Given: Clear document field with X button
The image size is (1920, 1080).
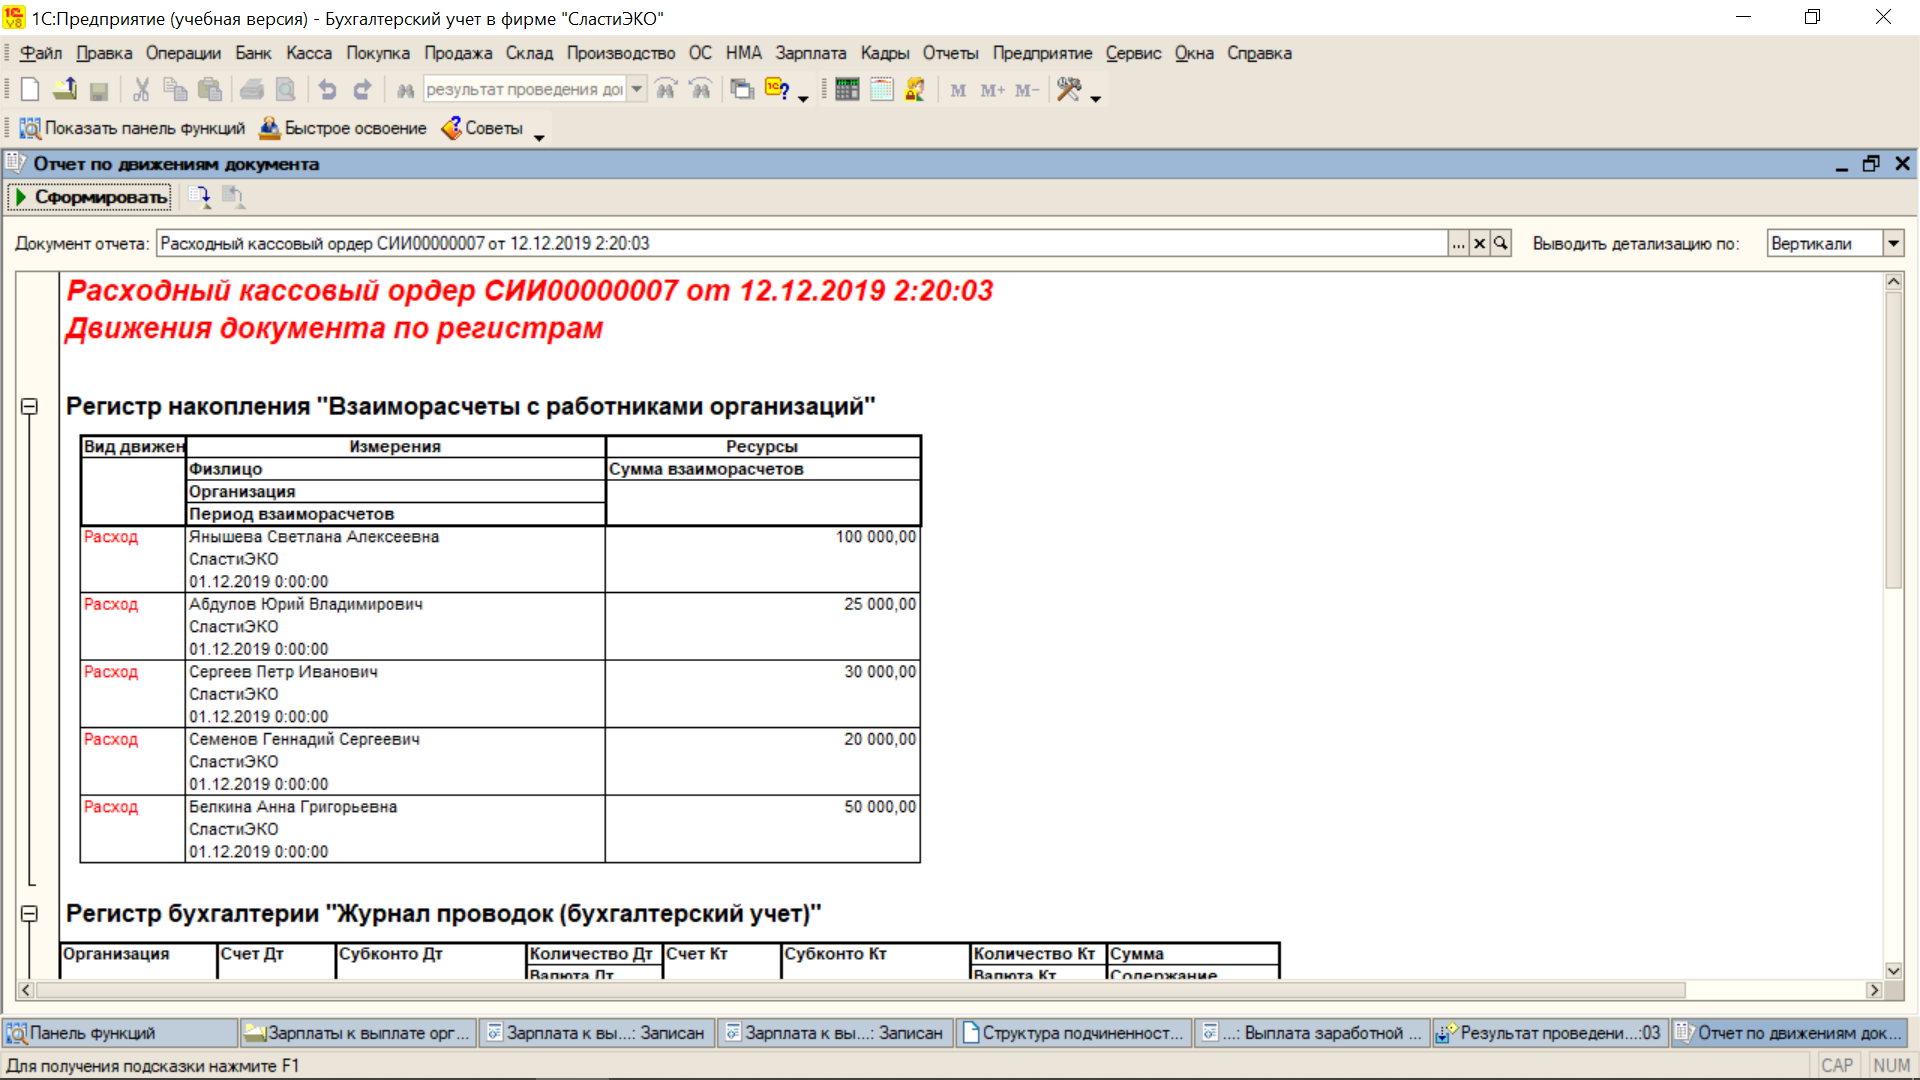Looking at the screenshot, I should 1480,243.
